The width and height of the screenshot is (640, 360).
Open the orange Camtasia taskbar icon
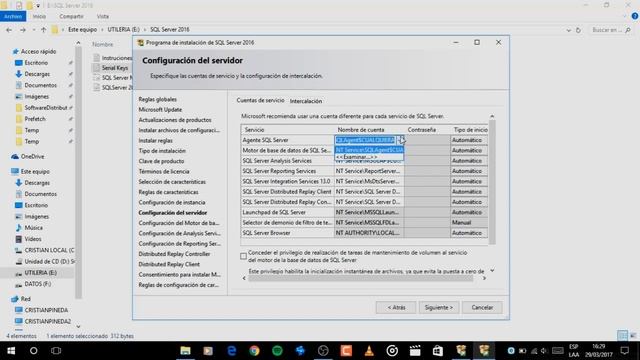pyautogui.click(x=346, y=351)
